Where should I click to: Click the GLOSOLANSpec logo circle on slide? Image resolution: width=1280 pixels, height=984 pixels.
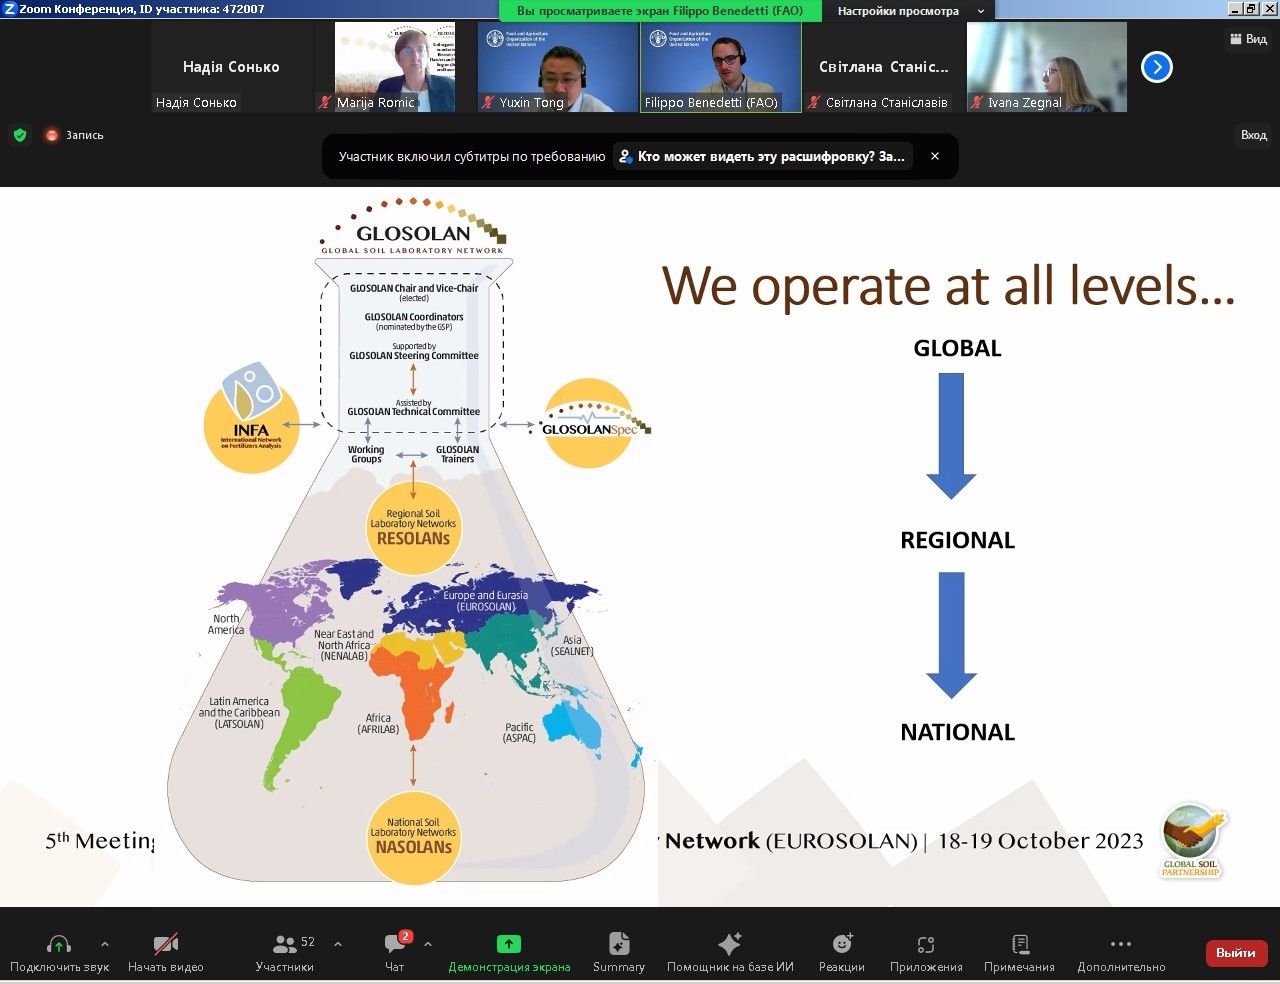(590, 424)
